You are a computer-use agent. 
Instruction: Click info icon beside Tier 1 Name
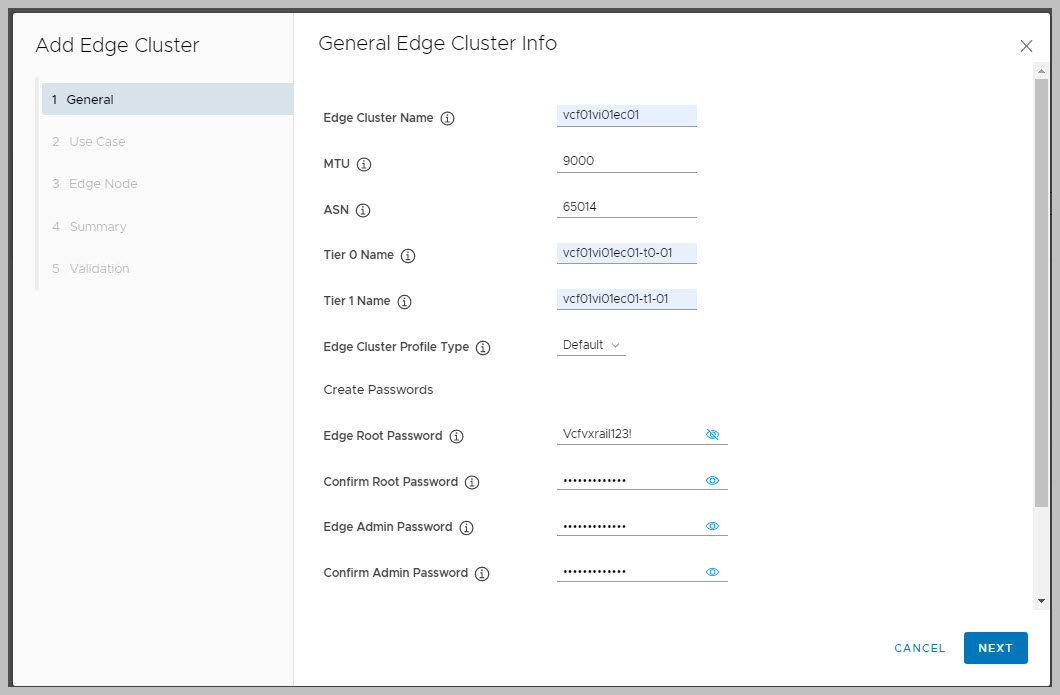pyautogui.click(x=405, y=302)
